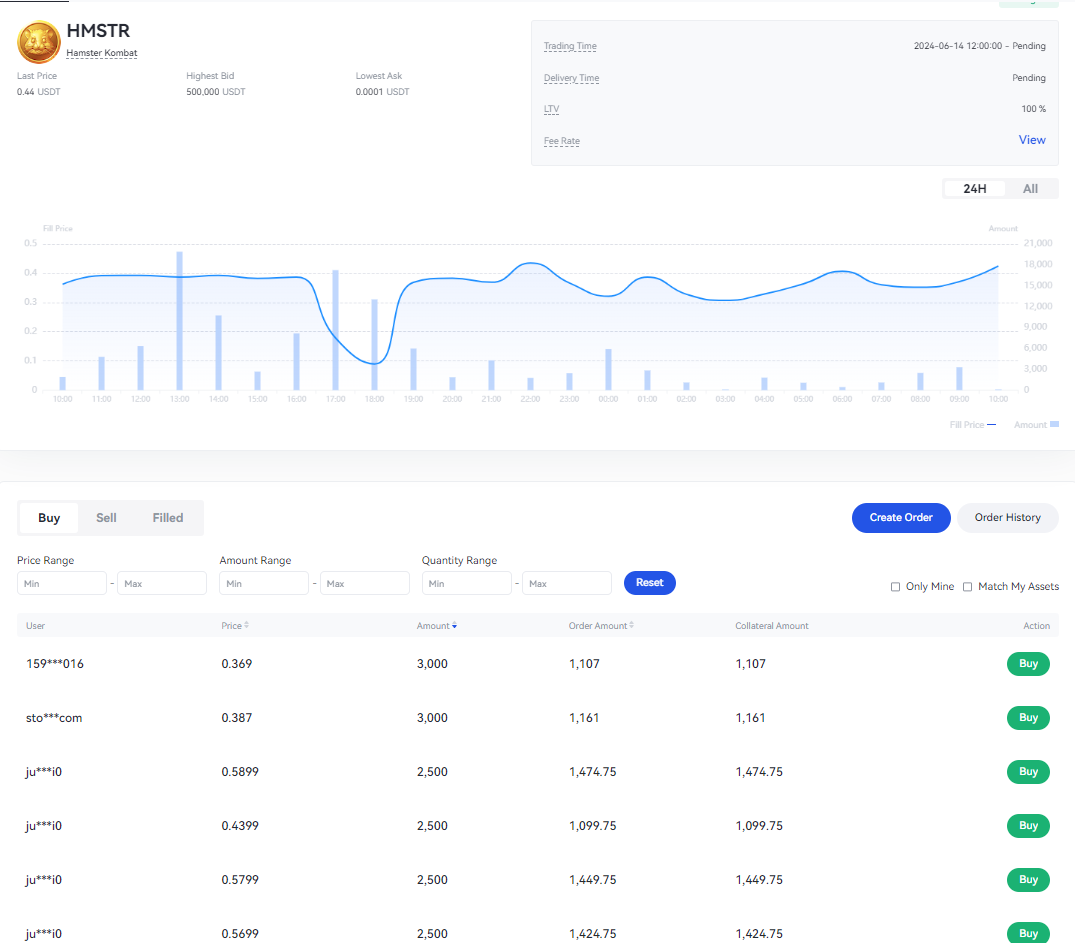Select the All chart range
The height and width of the screenshot is (943, 1075).
coord(1030,189)
